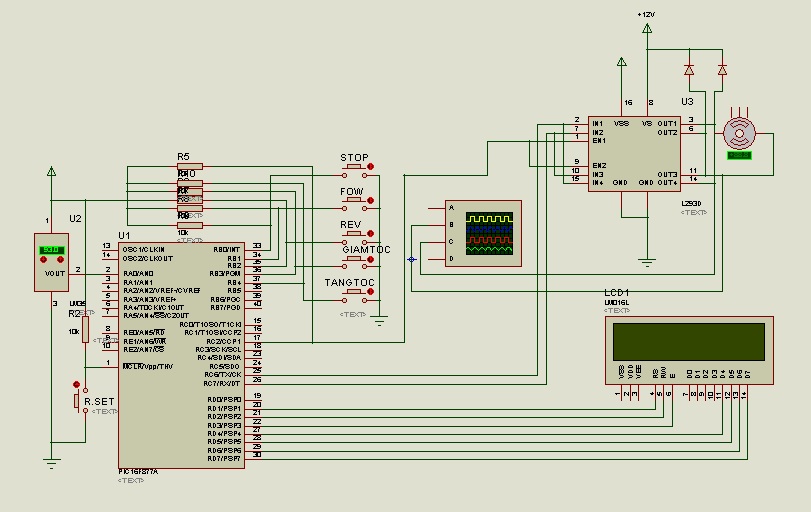Click the RD7/PSP7 pin label on U1
811x512 pixels.
click(224, 458)
